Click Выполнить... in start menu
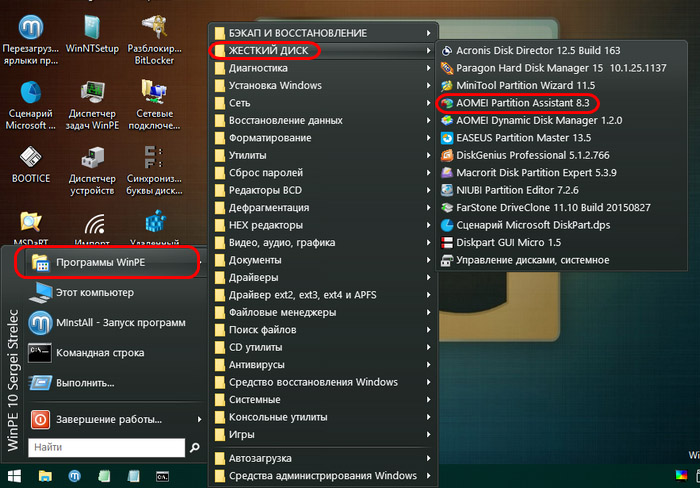The width and height of the screenshot is (700, 488). 115,383
